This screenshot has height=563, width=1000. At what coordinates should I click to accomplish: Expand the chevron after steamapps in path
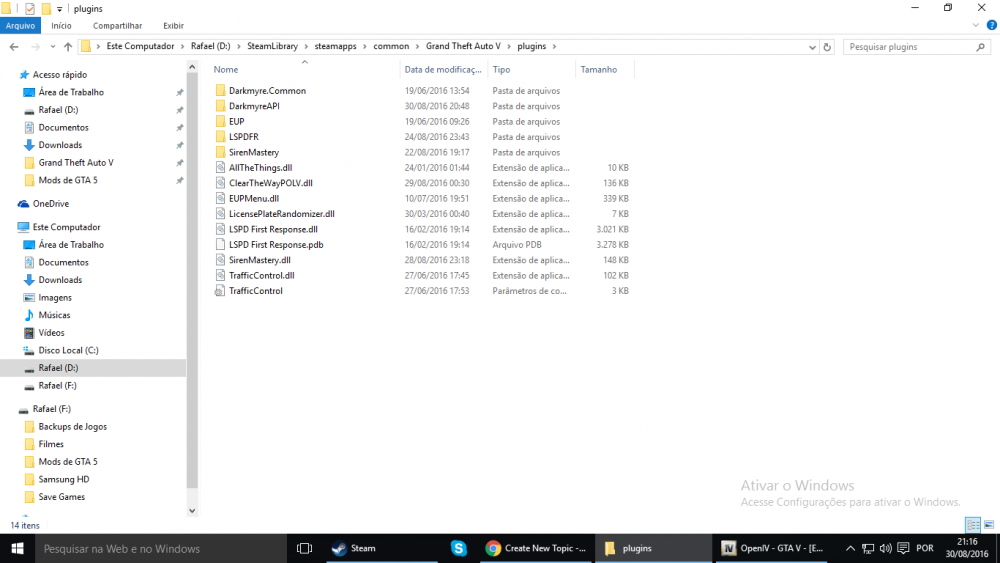(x=365, y=47)
